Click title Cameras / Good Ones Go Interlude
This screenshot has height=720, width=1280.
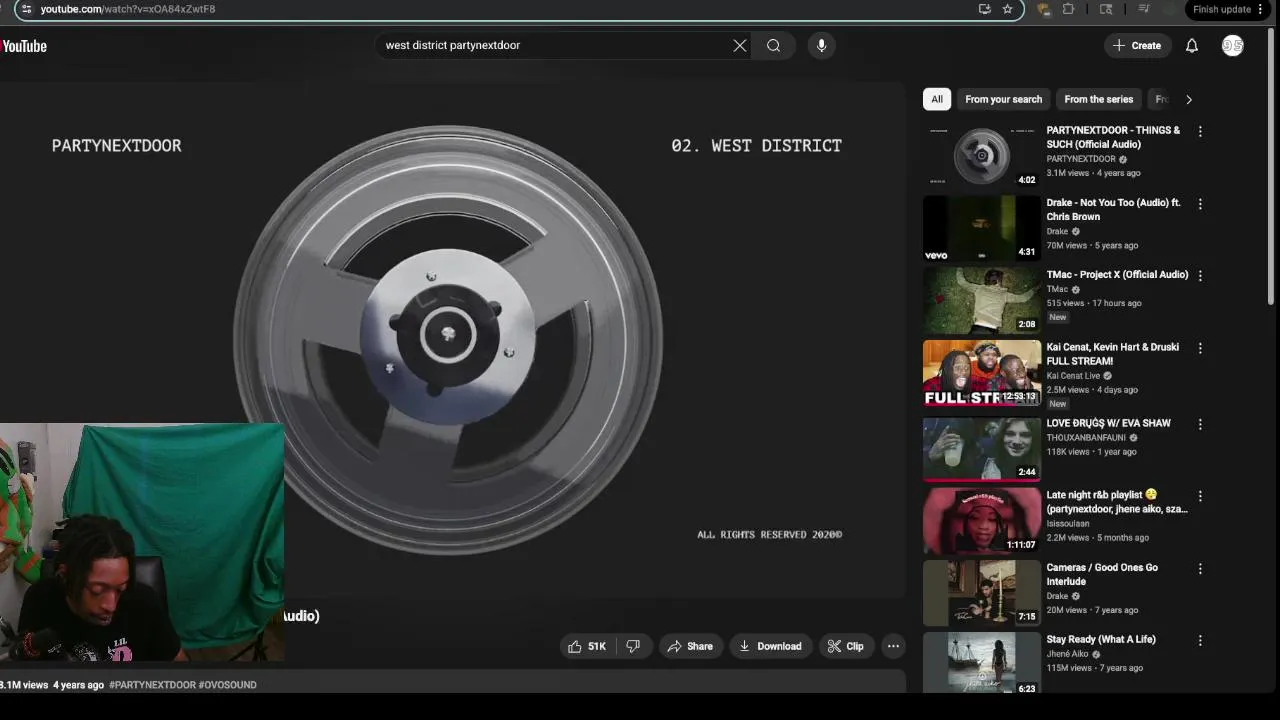pyautogui.click(x=1102, y=574)
